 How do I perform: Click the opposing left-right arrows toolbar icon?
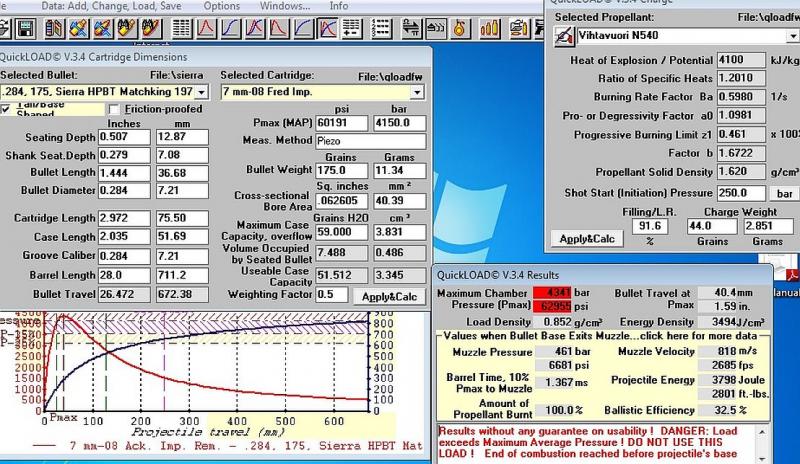[x=411, y=29]
